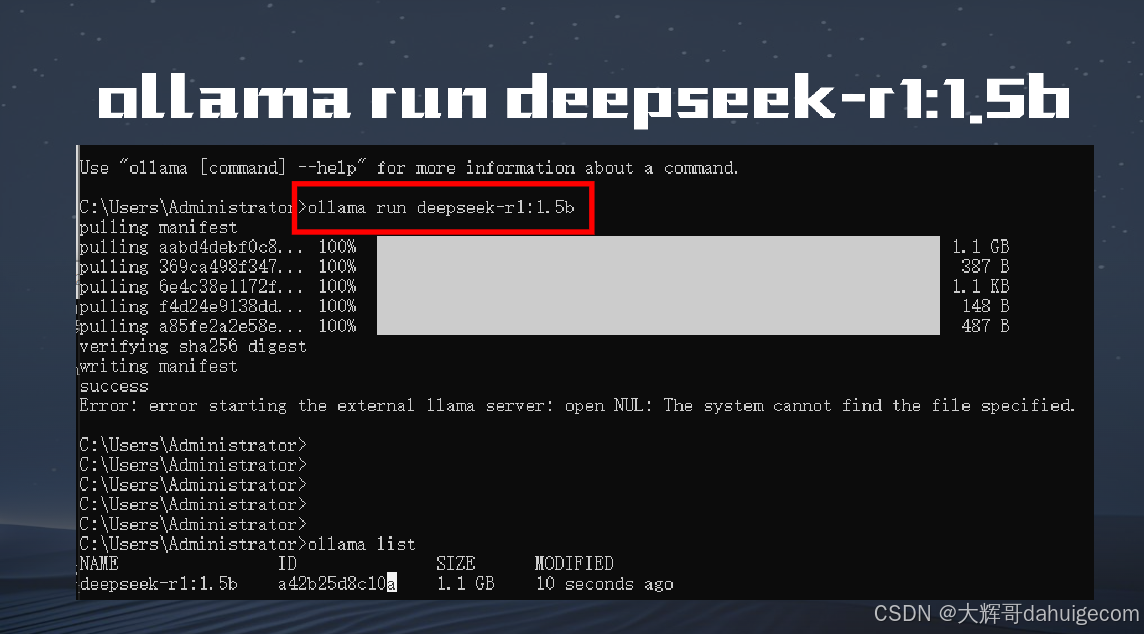Click the 100% progress bar for aabd4debf0c8
This screenshot has width=1144, height=634.
pyautogui.click(x=658, y=247)
